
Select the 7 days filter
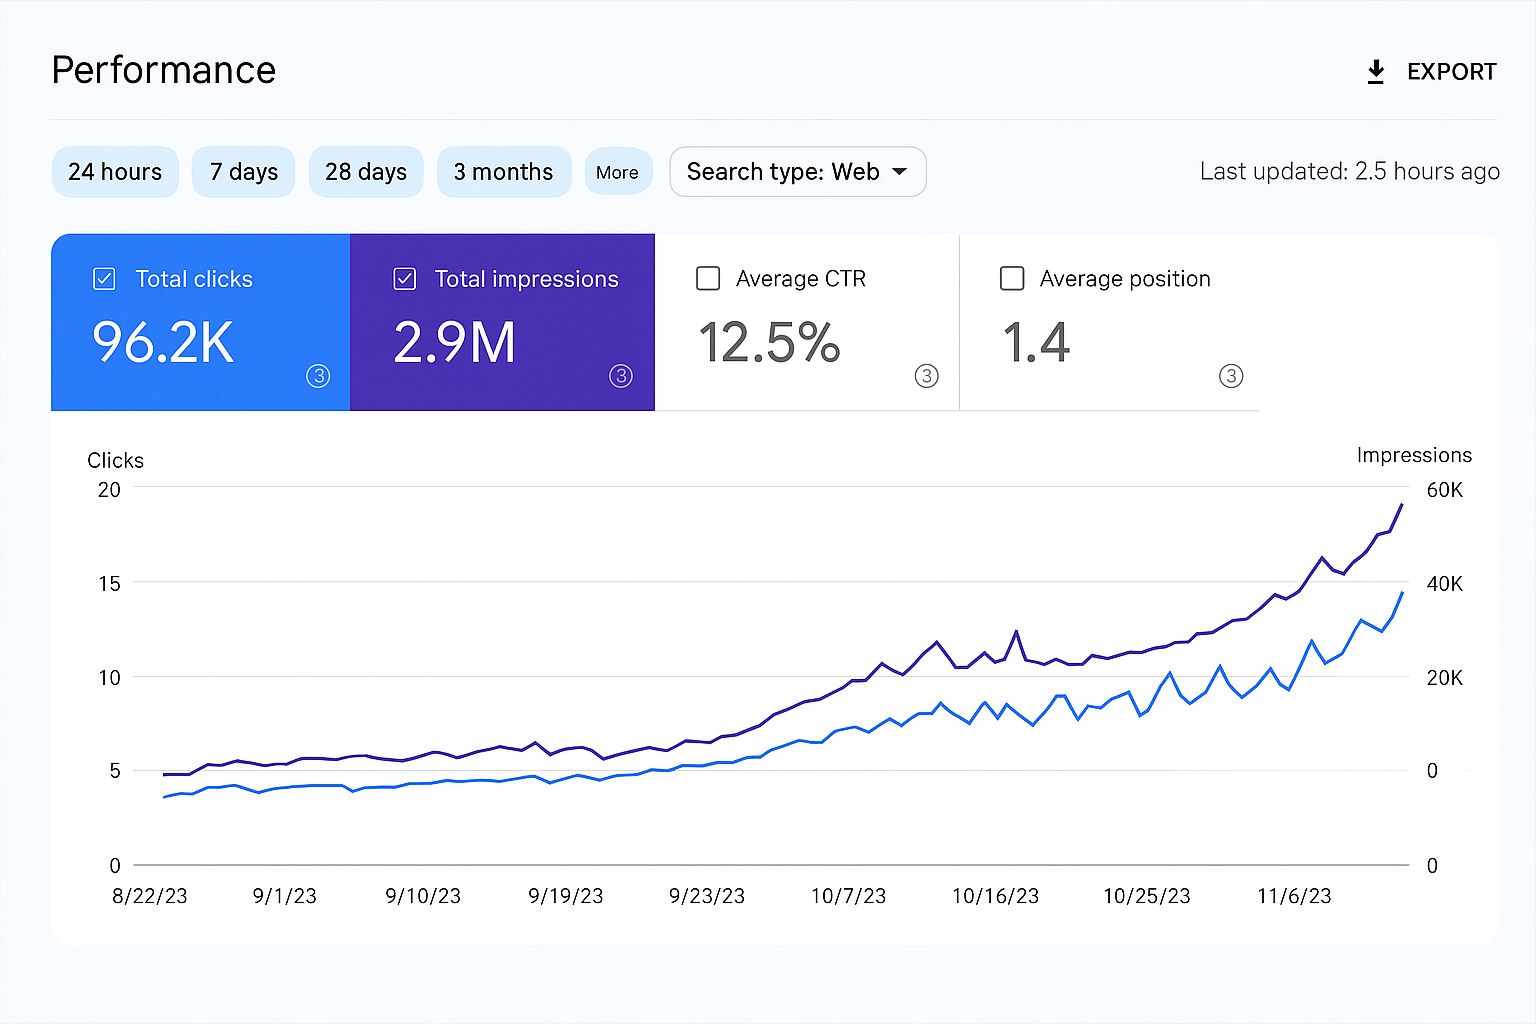(x=243, y=171)
